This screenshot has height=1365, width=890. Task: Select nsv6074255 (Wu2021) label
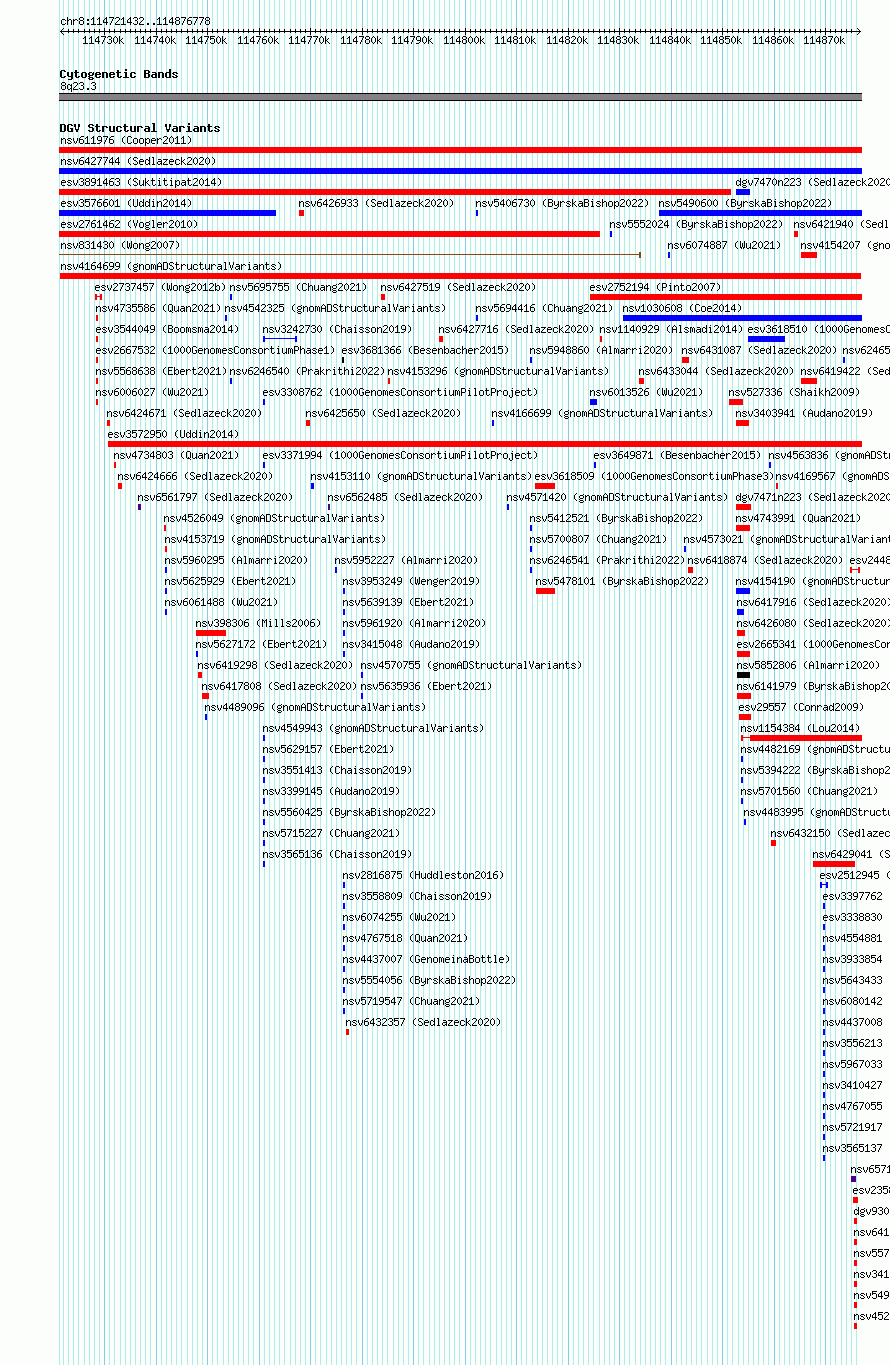(x=399, y=917)
